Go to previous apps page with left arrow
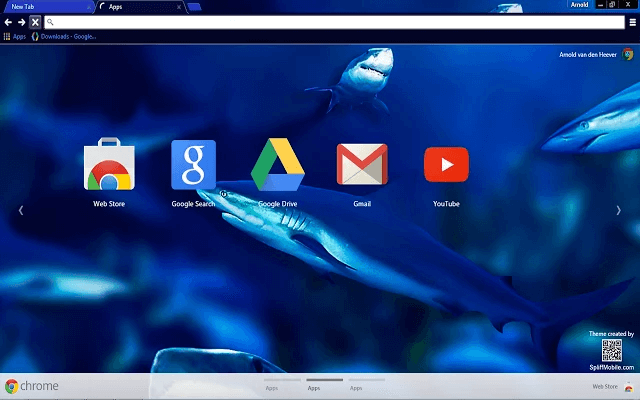The width and height of the screenshot is (640, 400). pyautogui.click(x=21, y=210)
